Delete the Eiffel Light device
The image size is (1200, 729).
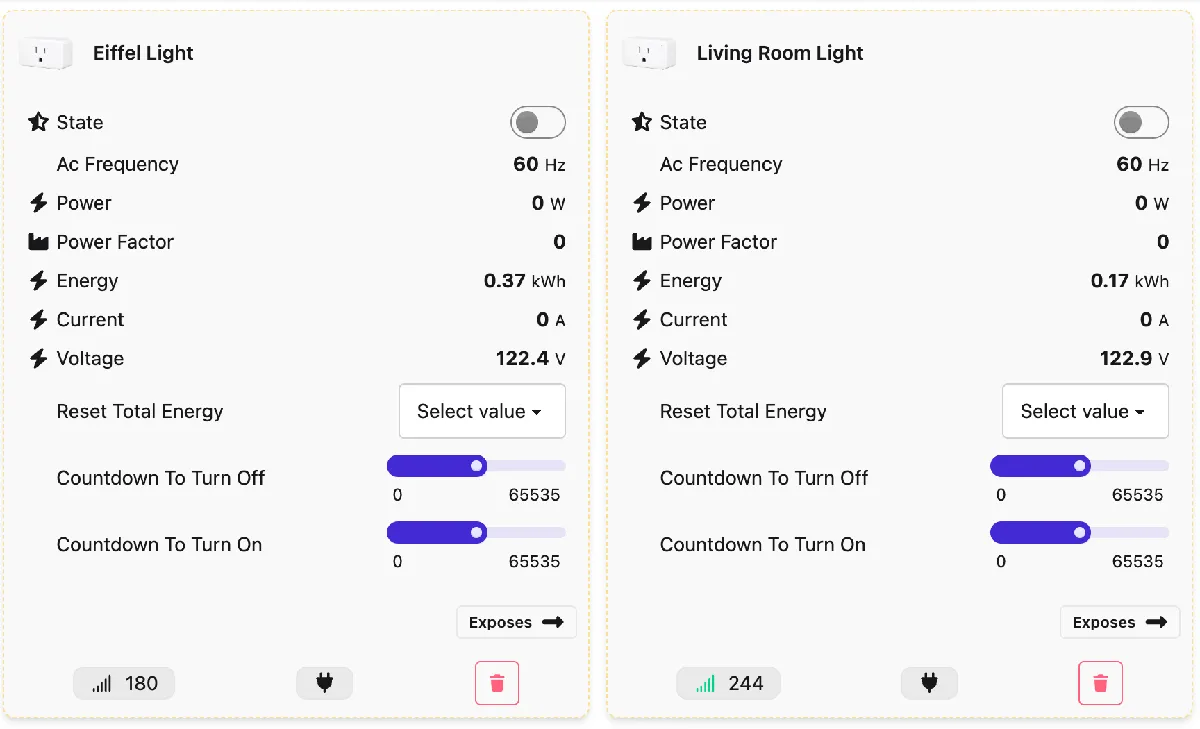(497, 683)
